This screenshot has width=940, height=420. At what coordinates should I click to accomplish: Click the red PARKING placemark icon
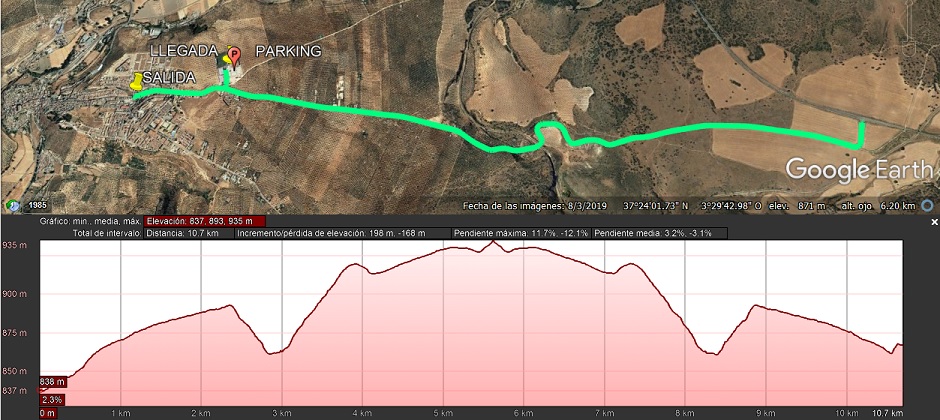234,57
